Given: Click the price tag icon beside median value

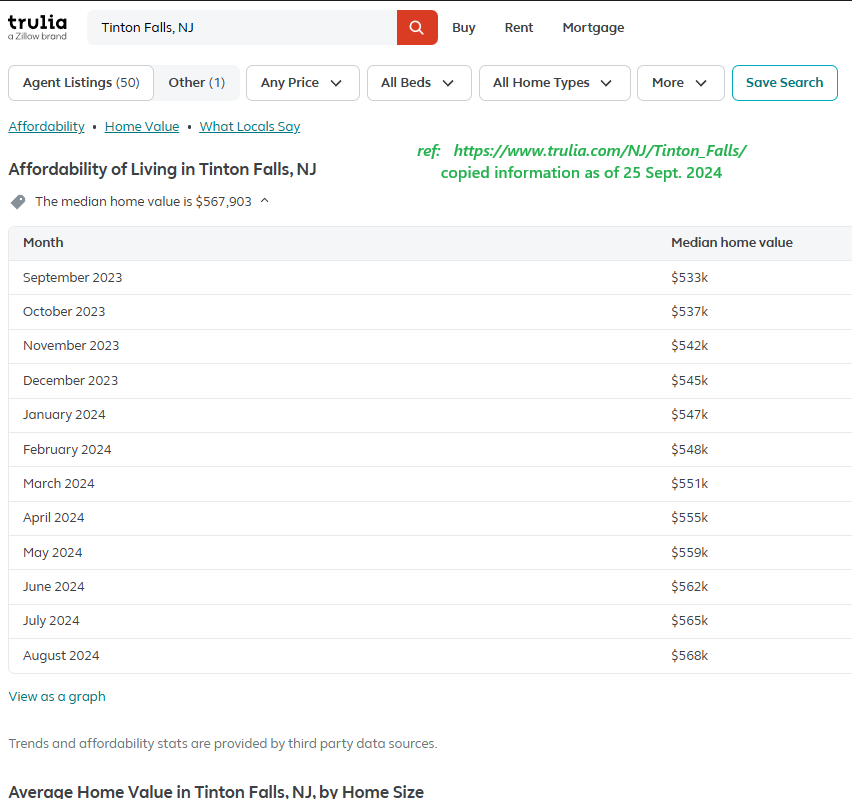Looking at the screenshot, I should [18, 202].
